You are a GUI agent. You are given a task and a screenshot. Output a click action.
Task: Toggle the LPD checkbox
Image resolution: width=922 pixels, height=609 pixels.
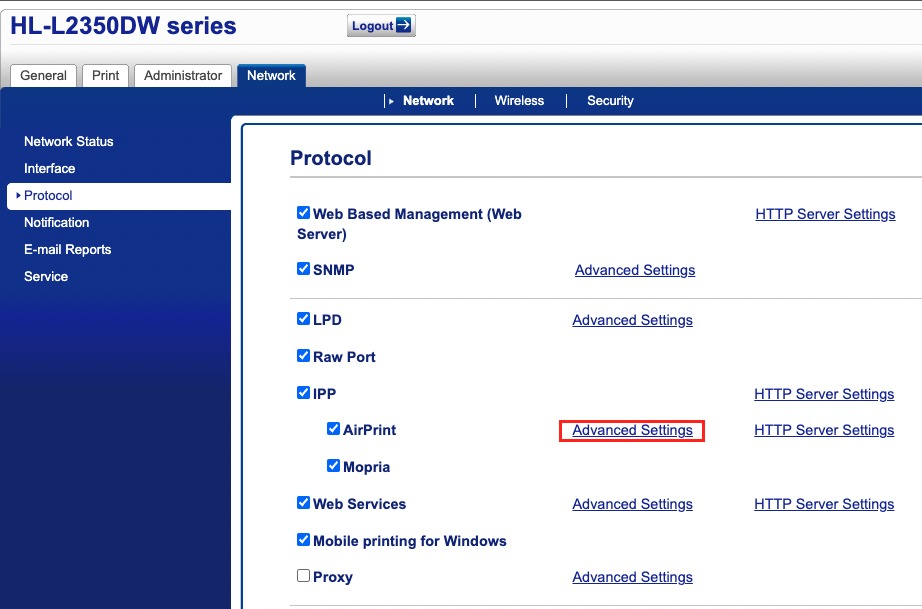(303, 319)
